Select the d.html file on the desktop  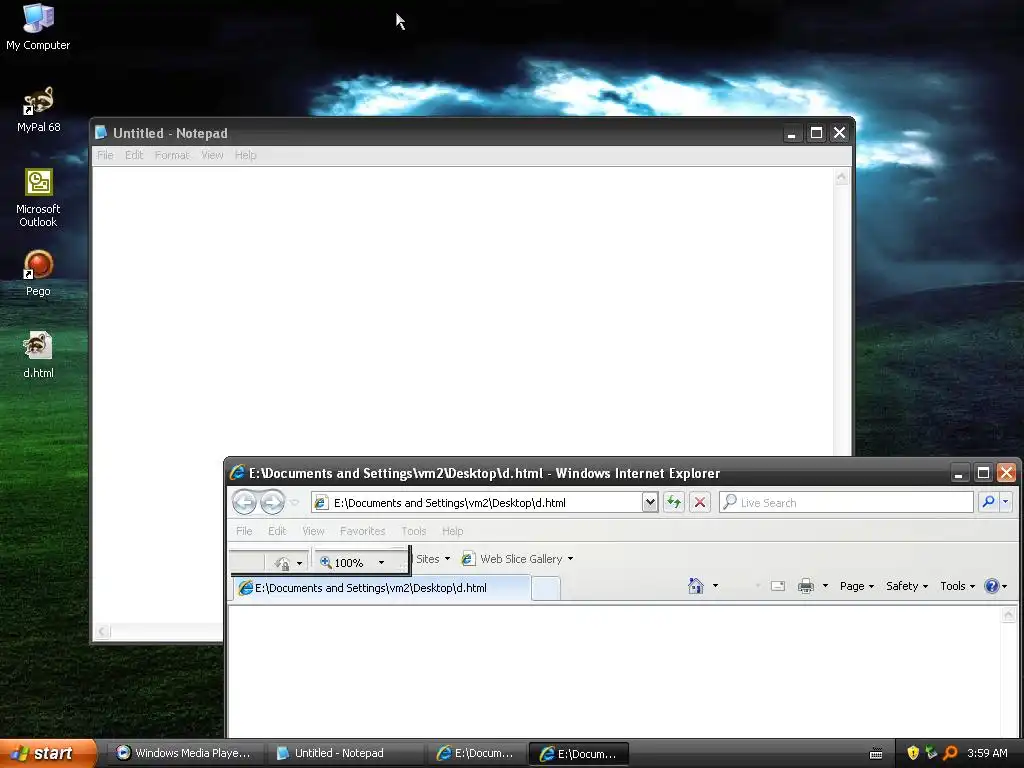pyautogui.click(x=38, y=355)
